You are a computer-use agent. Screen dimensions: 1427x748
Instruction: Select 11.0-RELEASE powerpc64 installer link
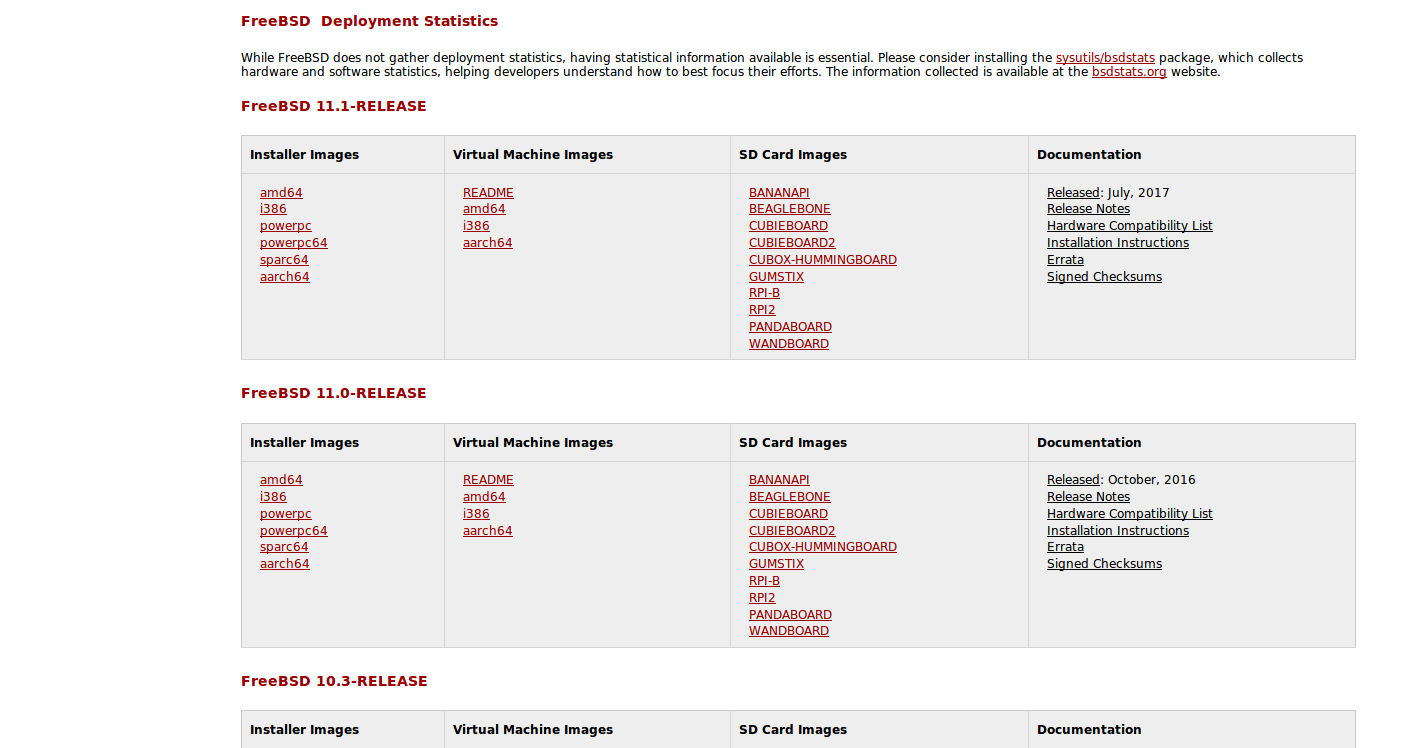pyautogui.click(x=294, y=531)
